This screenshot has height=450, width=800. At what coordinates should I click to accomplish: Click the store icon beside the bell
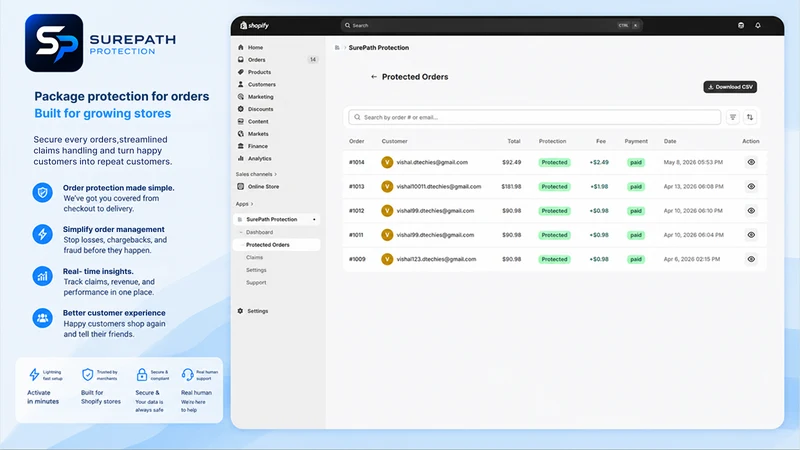coord(741,26)
